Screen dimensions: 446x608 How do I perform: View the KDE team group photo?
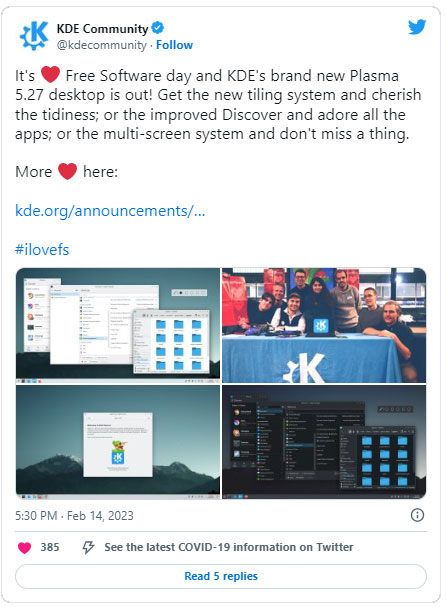point(324,325)
